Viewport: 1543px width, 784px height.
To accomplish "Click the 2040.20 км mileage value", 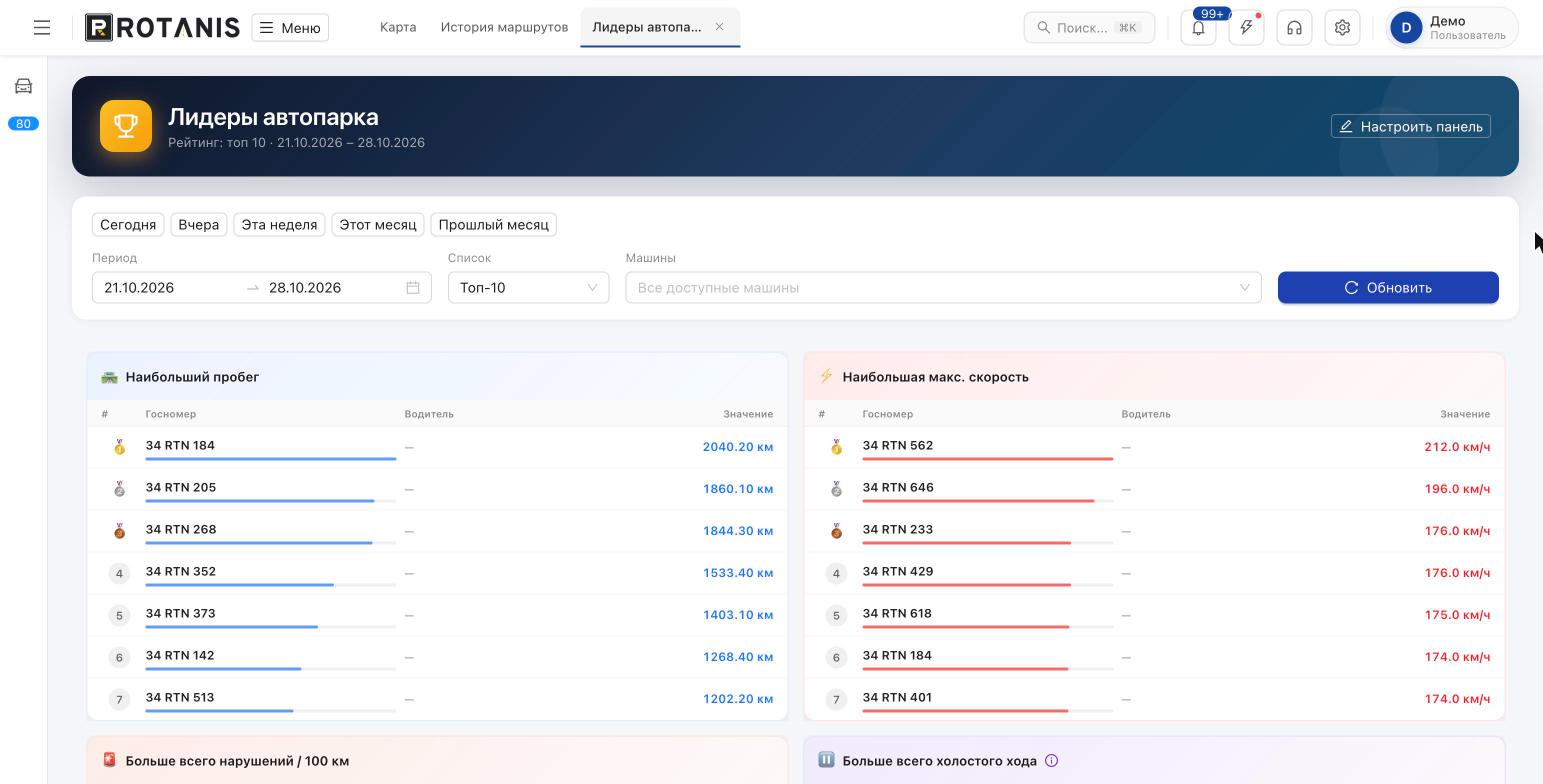I will (738, 447).
